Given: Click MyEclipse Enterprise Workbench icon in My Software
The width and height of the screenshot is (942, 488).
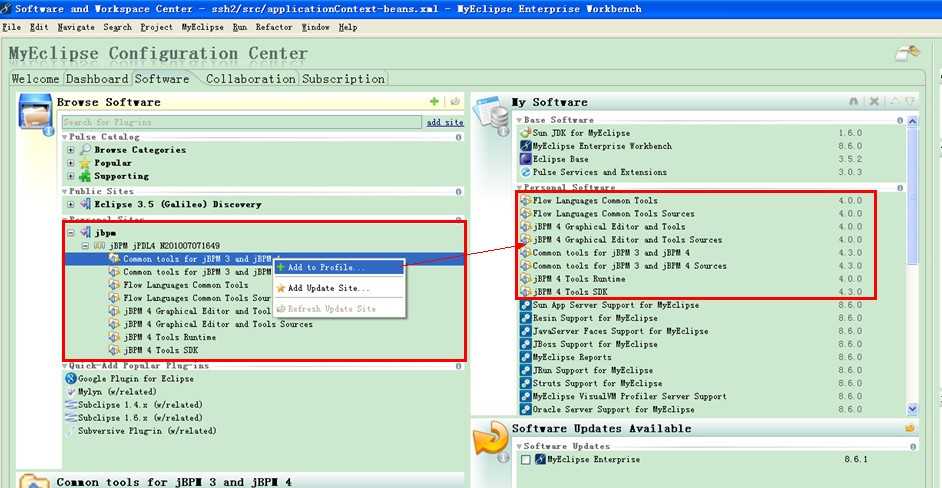Looking at the screenshot, I should pyautogui.click(x=525, y=146).
